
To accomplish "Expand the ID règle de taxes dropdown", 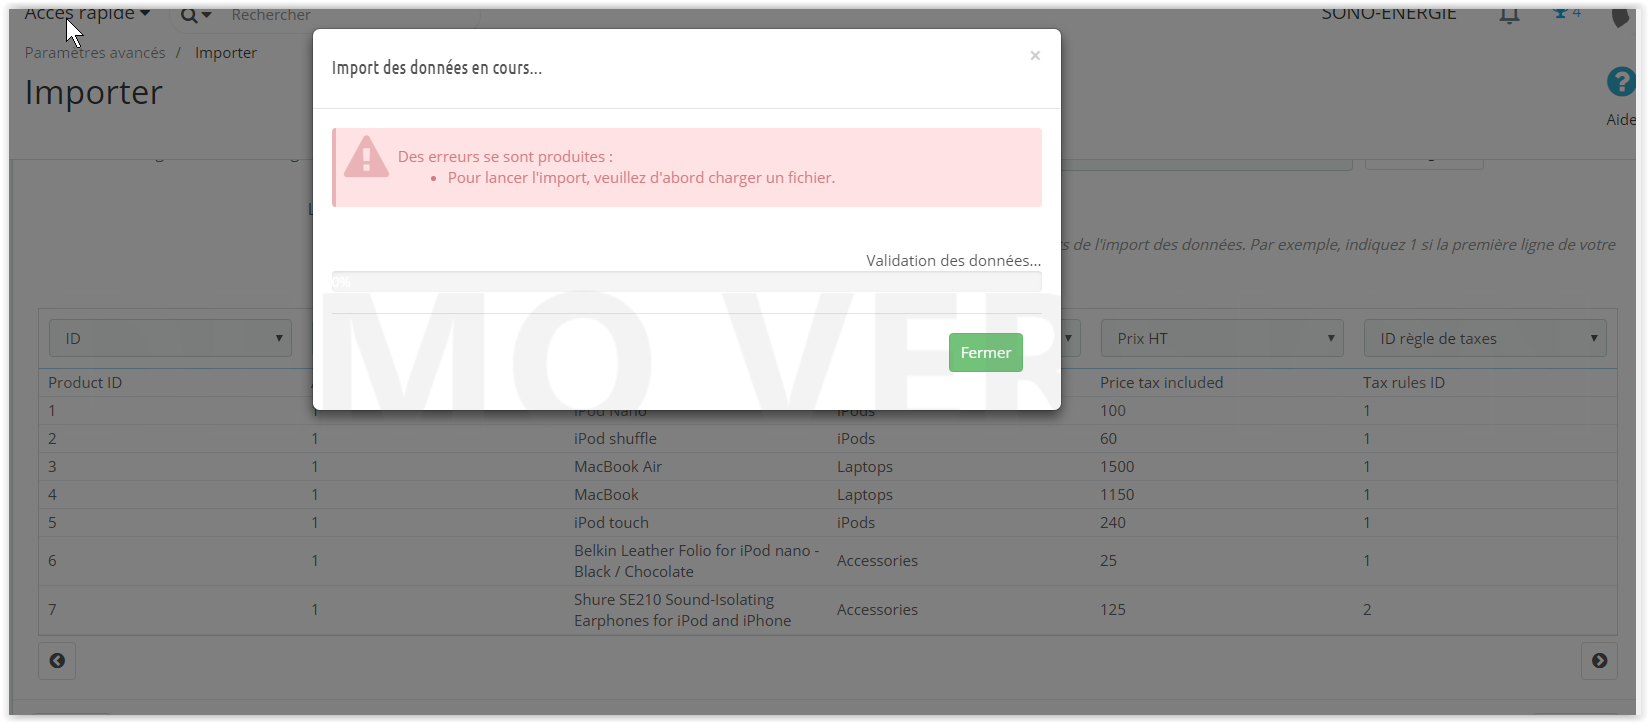I will 1485,338.
